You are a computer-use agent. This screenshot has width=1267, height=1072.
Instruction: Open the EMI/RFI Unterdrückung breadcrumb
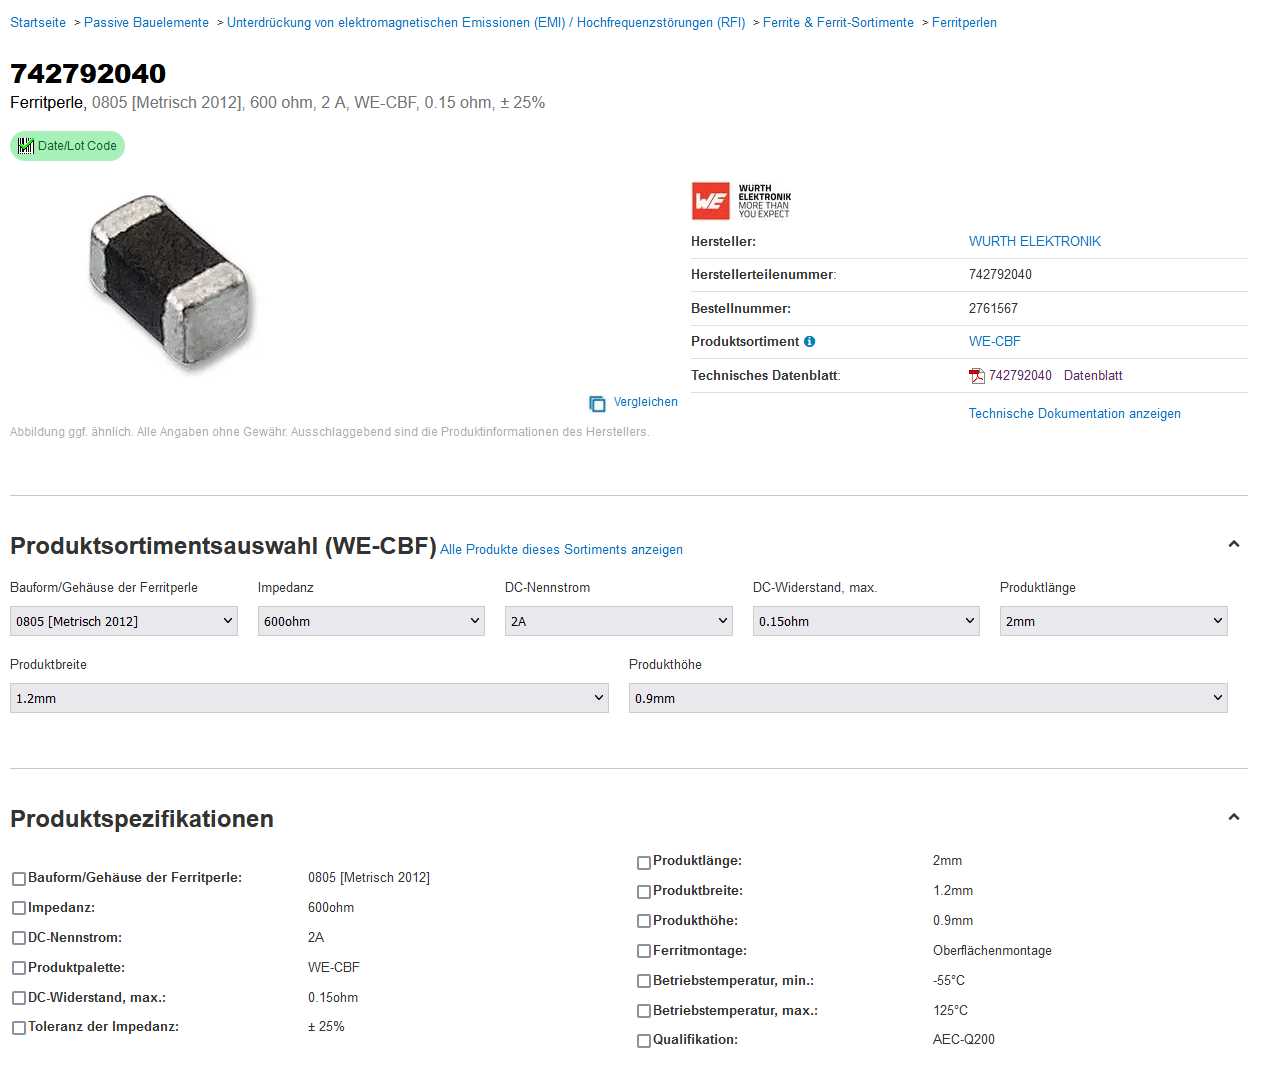pos(486,22)
